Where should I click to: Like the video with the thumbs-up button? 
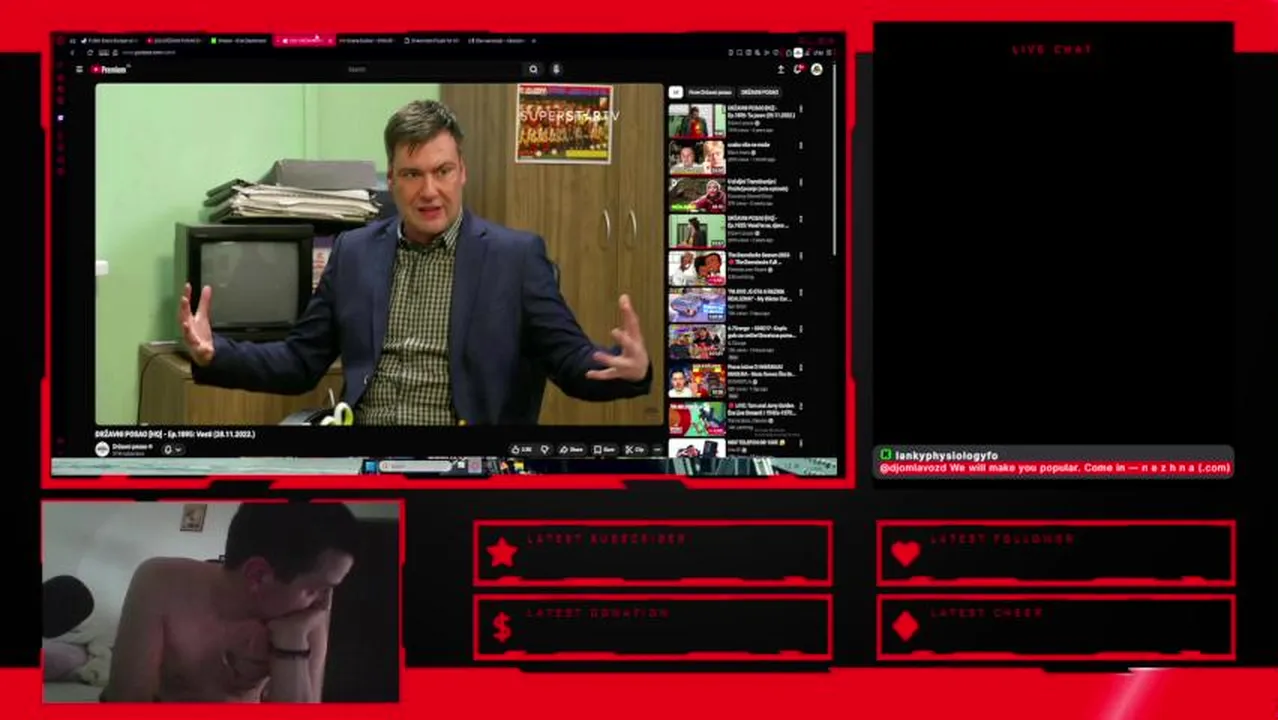(x=522, y=450)
